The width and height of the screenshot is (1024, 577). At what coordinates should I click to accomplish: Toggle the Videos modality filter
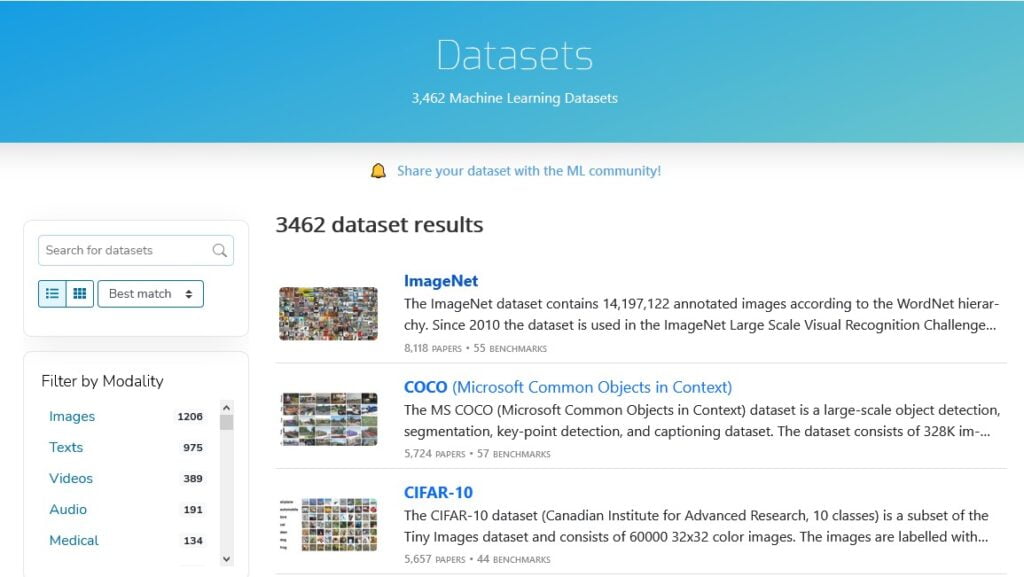click(71, 478)
